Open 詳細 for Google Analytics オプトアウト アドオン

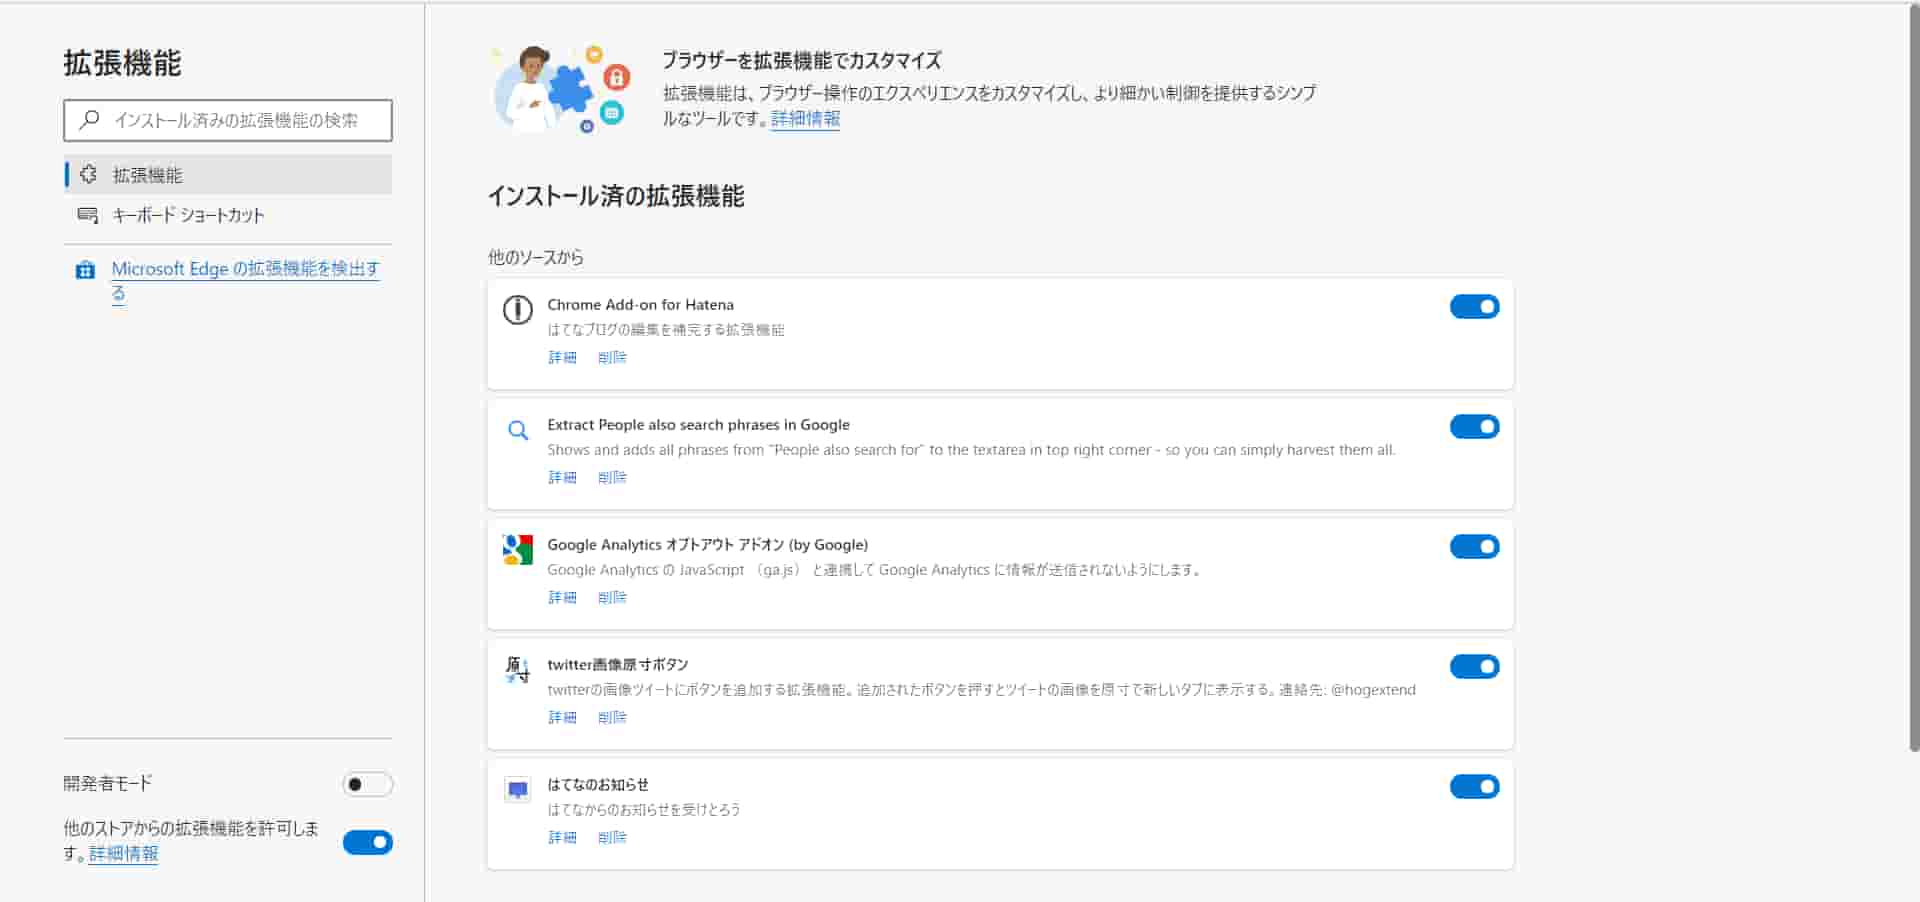pos(562,597)
